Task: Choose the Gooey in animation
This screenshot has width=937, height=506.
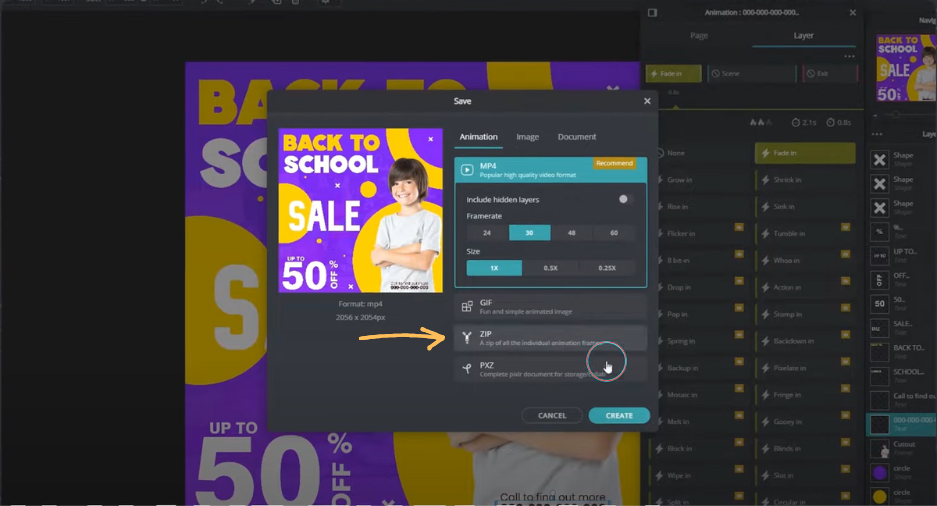Action: pos(805,422)
